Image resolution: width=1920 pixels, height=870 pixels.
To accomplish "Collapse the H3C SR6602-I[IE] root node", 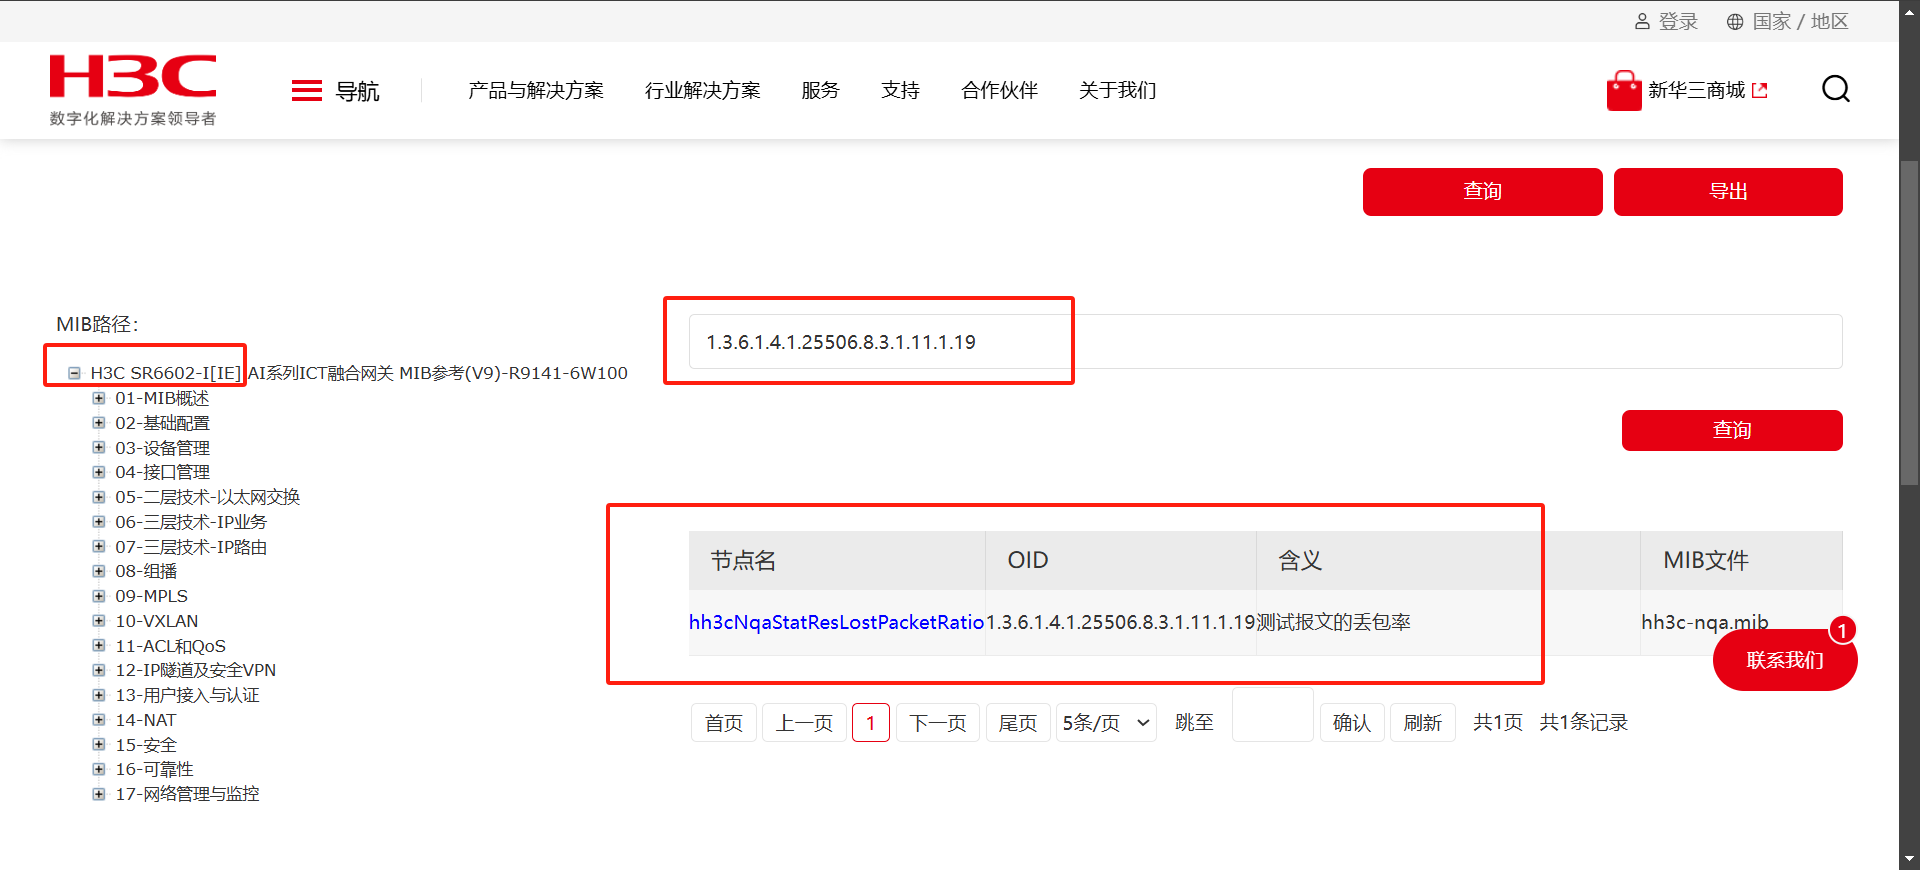I will click(74, 373).
